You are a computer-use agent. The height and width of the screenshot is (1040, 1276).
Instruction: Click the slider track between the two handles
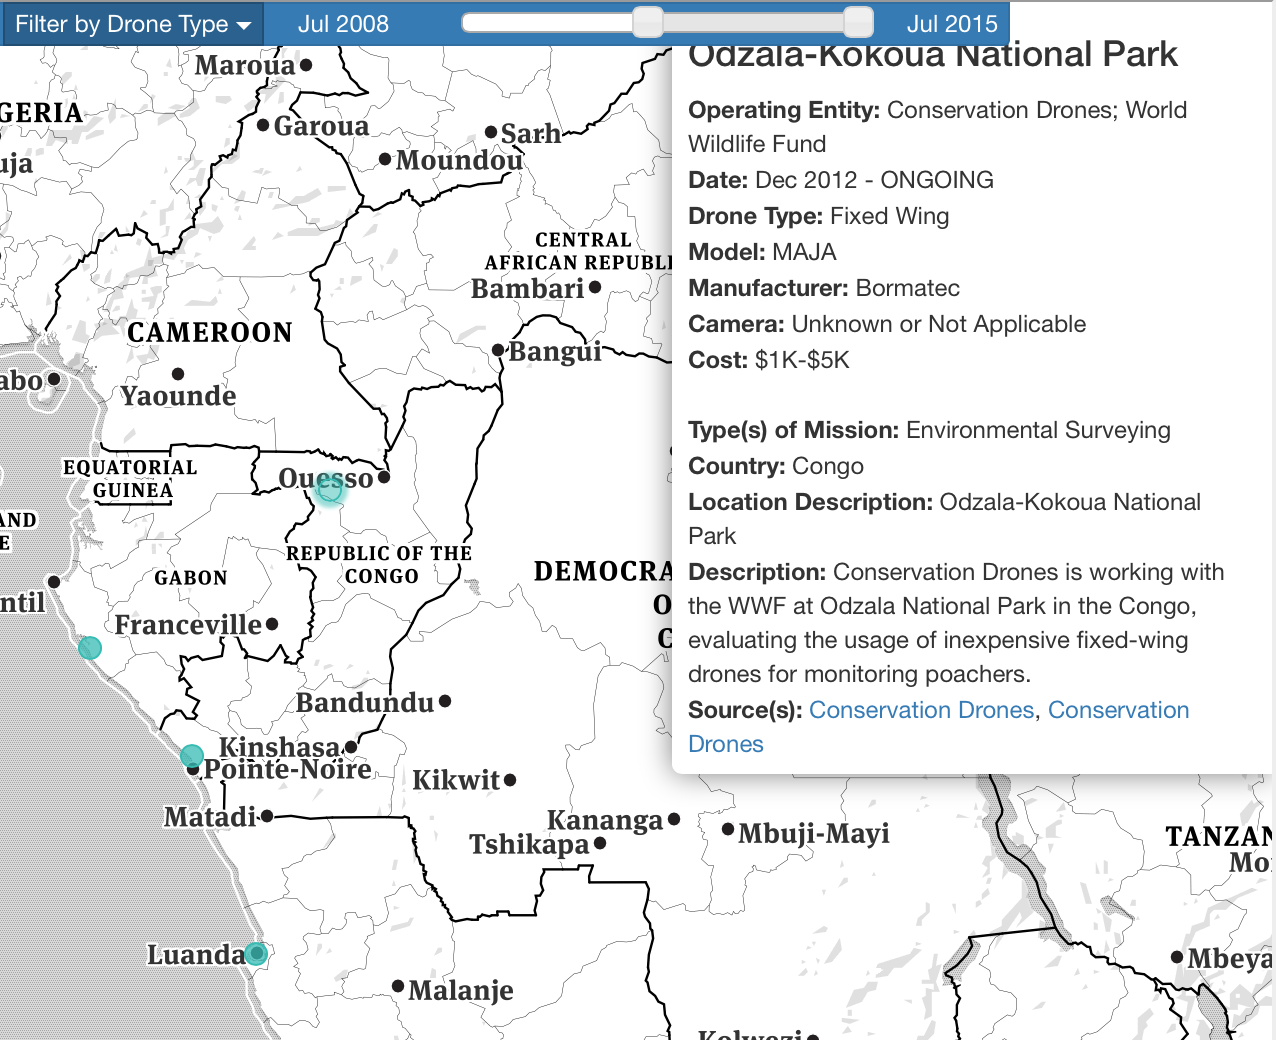click(753, 22)
